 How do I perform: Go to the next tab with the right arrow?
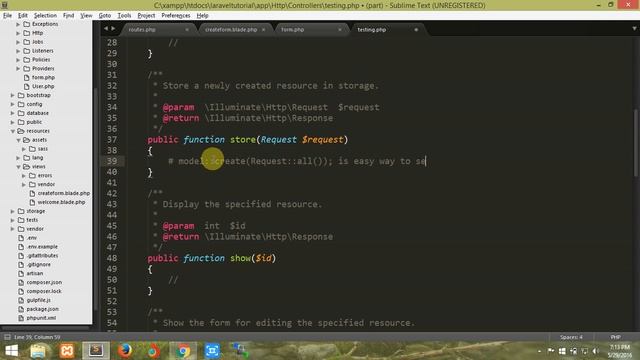pyautogui.click(x=113, y=29)
